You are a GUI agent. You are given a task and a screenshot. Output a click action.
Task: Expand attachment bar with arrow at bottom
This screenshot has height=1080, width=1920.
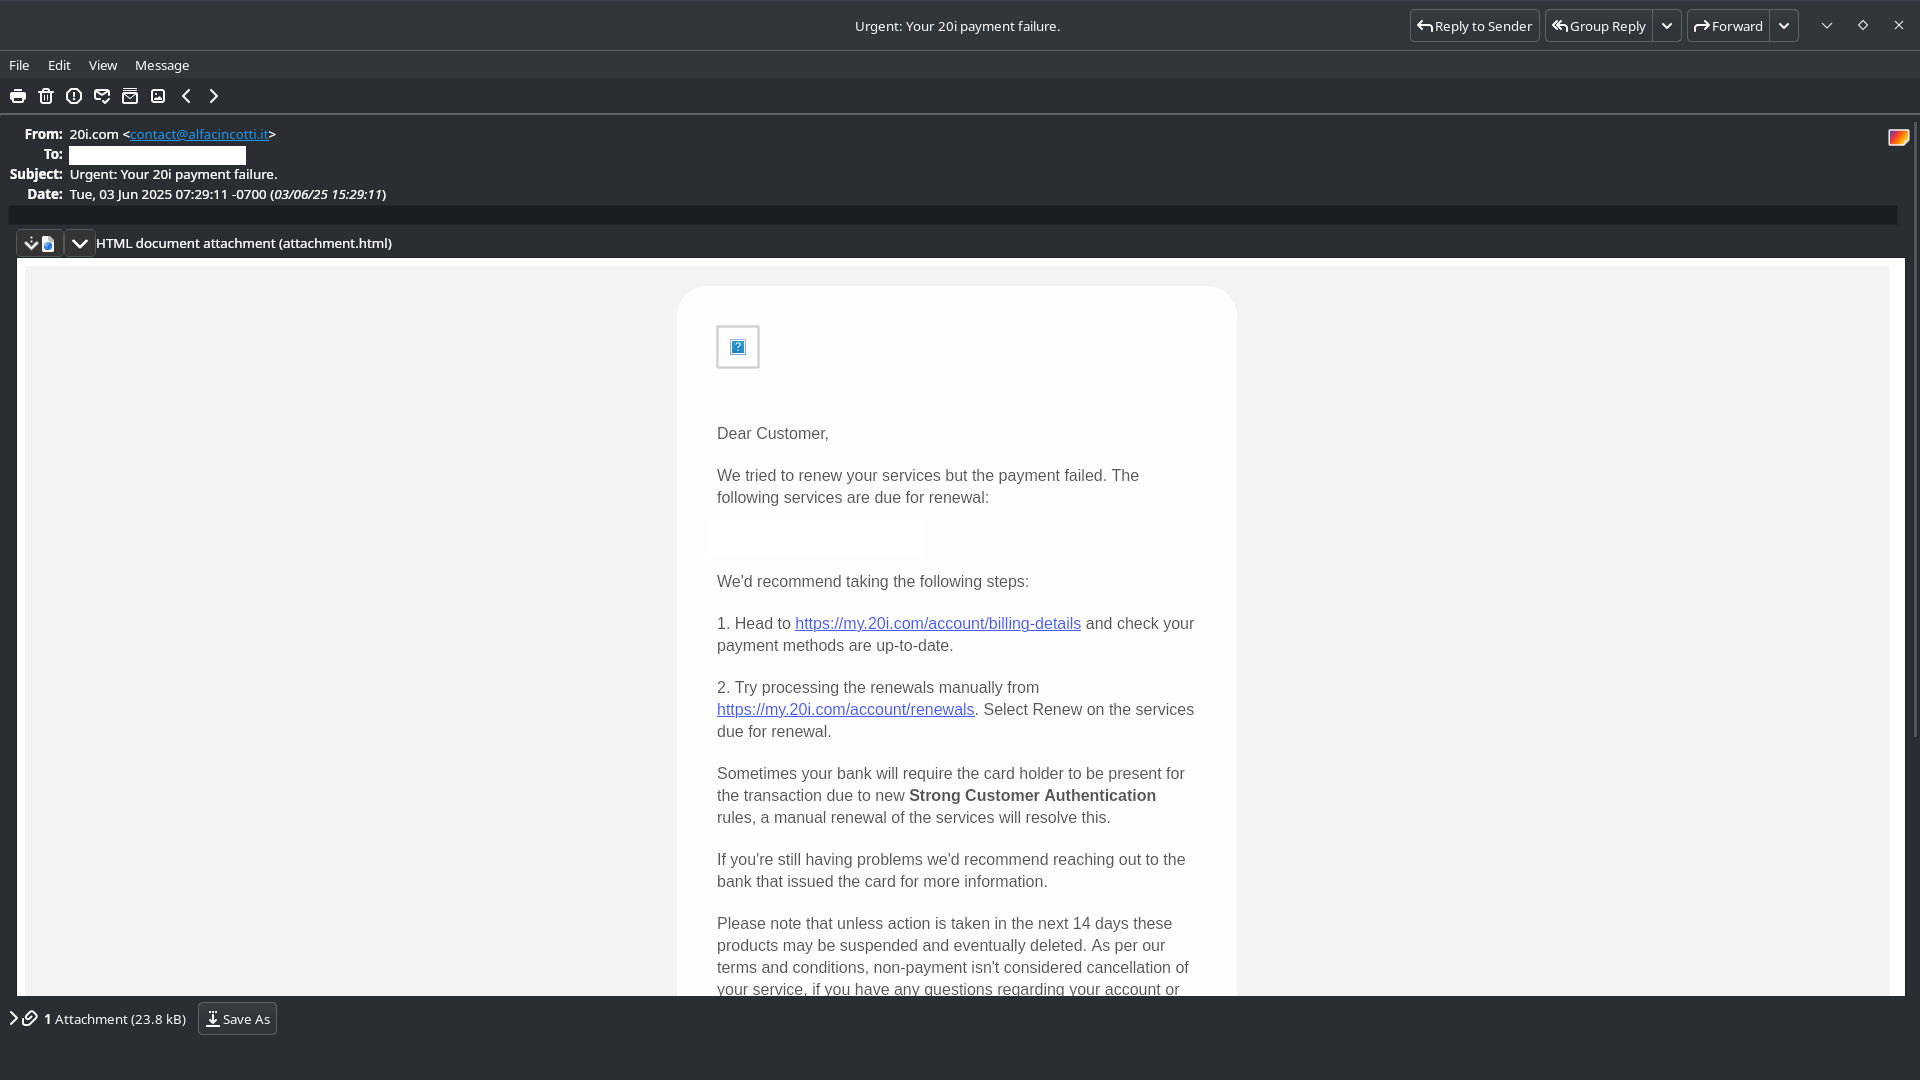[x=13, y=1018]
